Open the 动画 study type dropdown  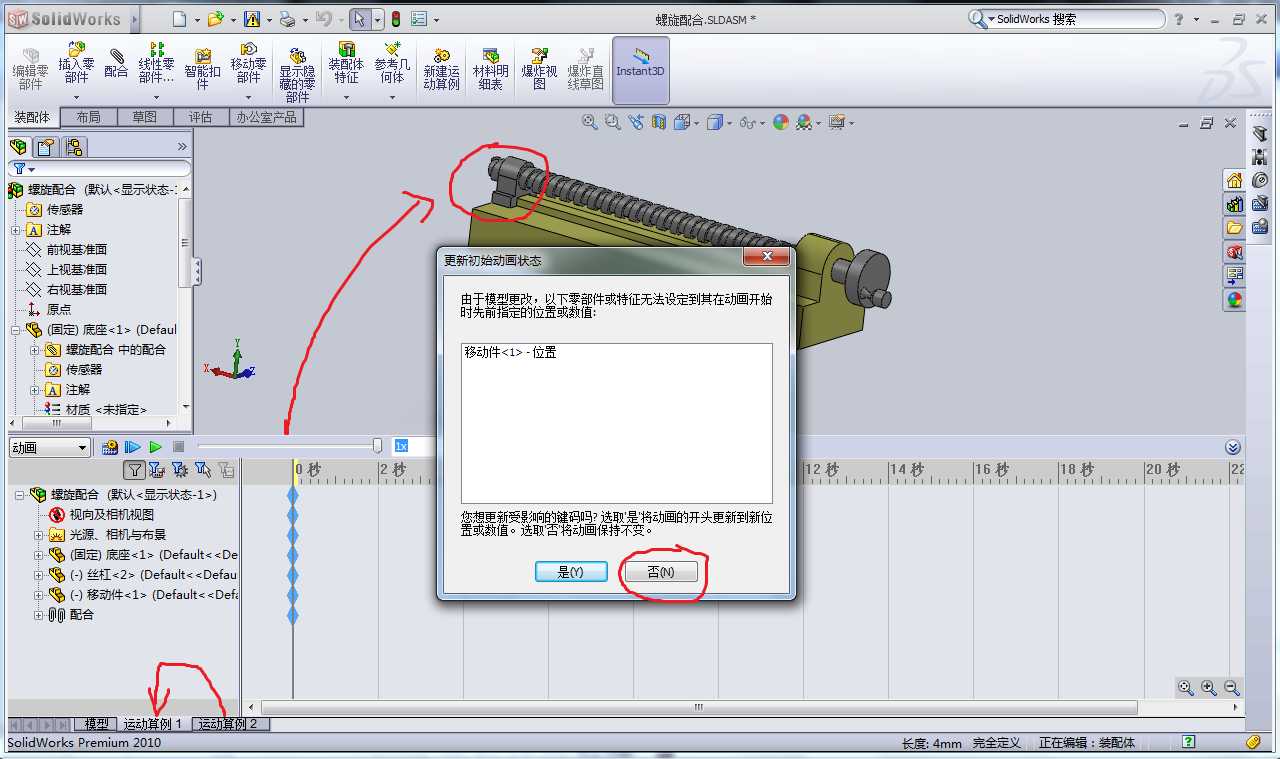pyautogui.click(x=50, y=448)
